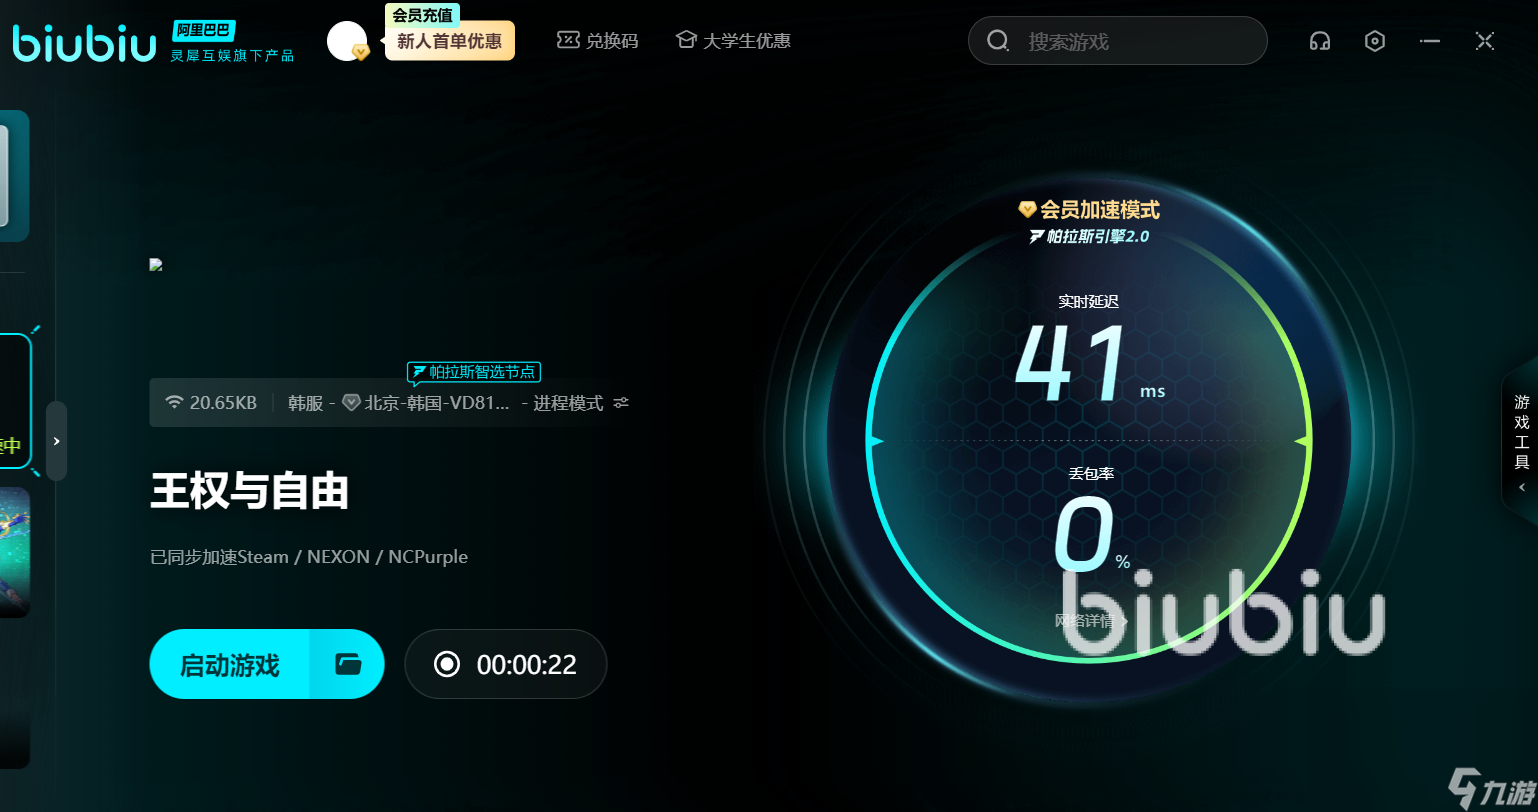Expand the left game sidebar arrow

tap(56, 441)
